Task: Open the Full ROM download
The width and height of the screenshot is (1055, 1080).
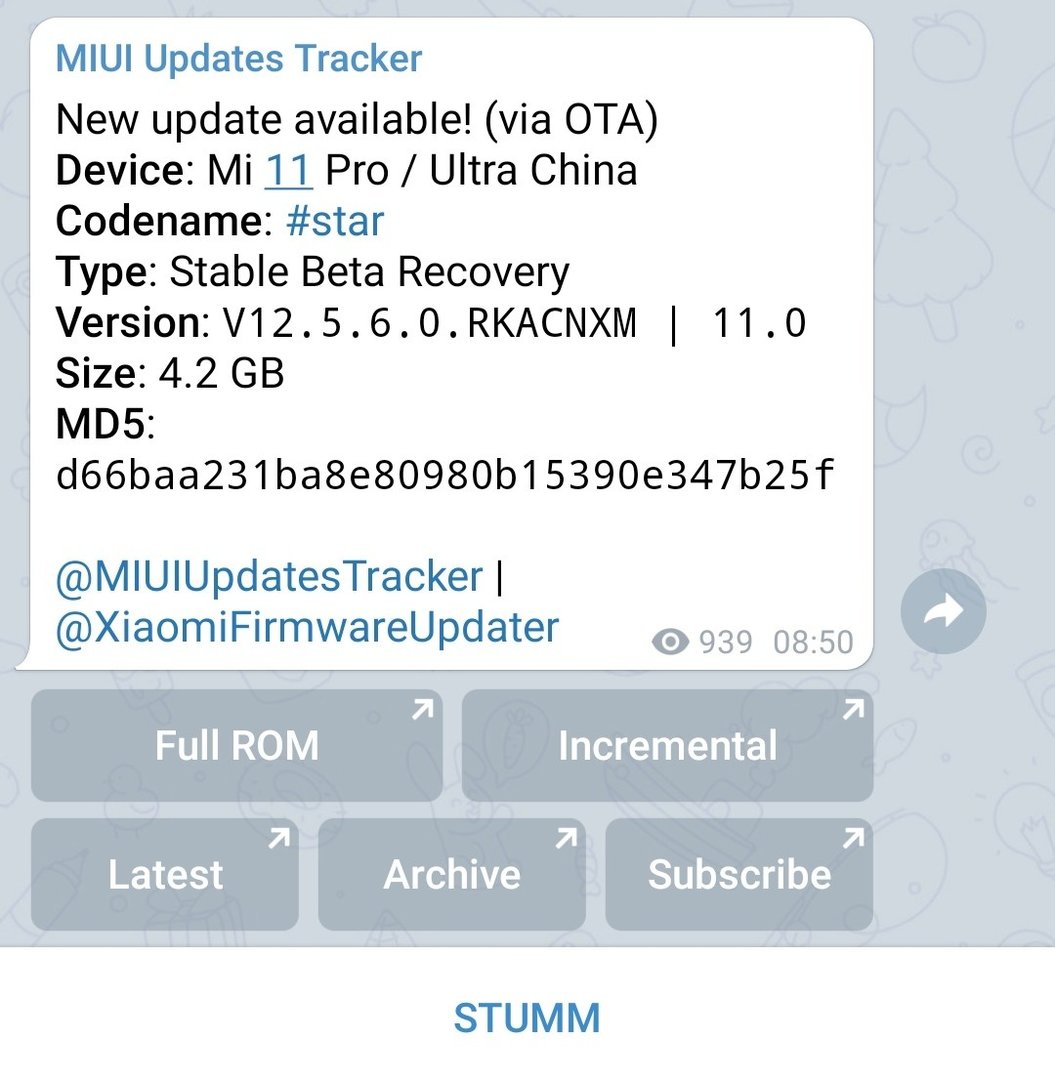Action: (x=237, y=745)
